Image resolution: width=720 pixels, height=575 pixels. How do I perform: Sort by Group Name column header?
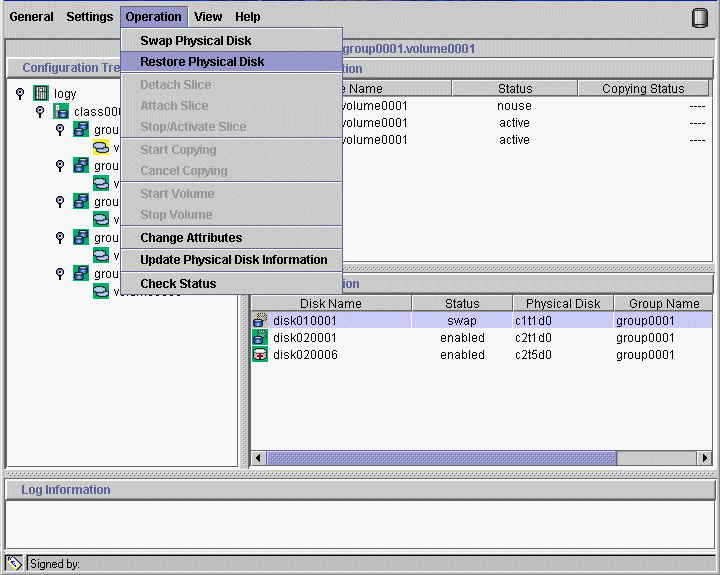pos(664,303)
